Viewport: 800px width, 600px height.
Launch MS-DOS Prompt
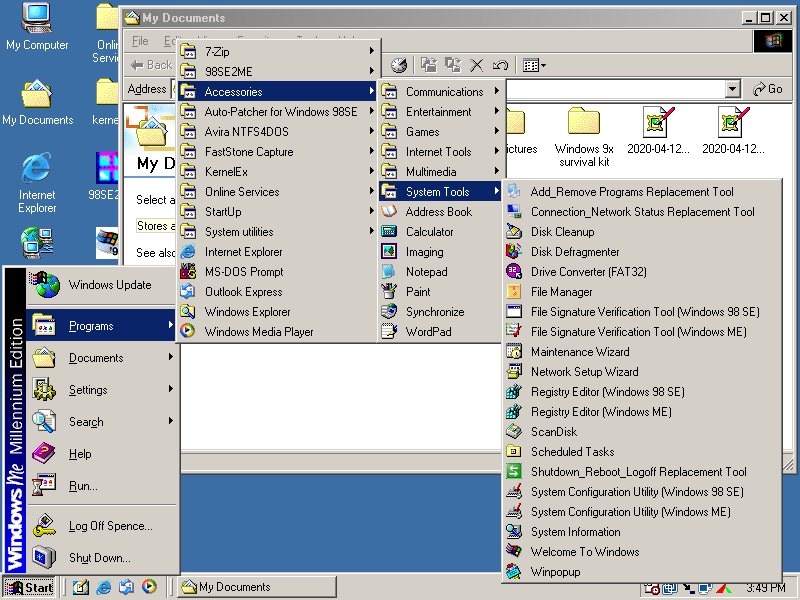click(277, 271)
